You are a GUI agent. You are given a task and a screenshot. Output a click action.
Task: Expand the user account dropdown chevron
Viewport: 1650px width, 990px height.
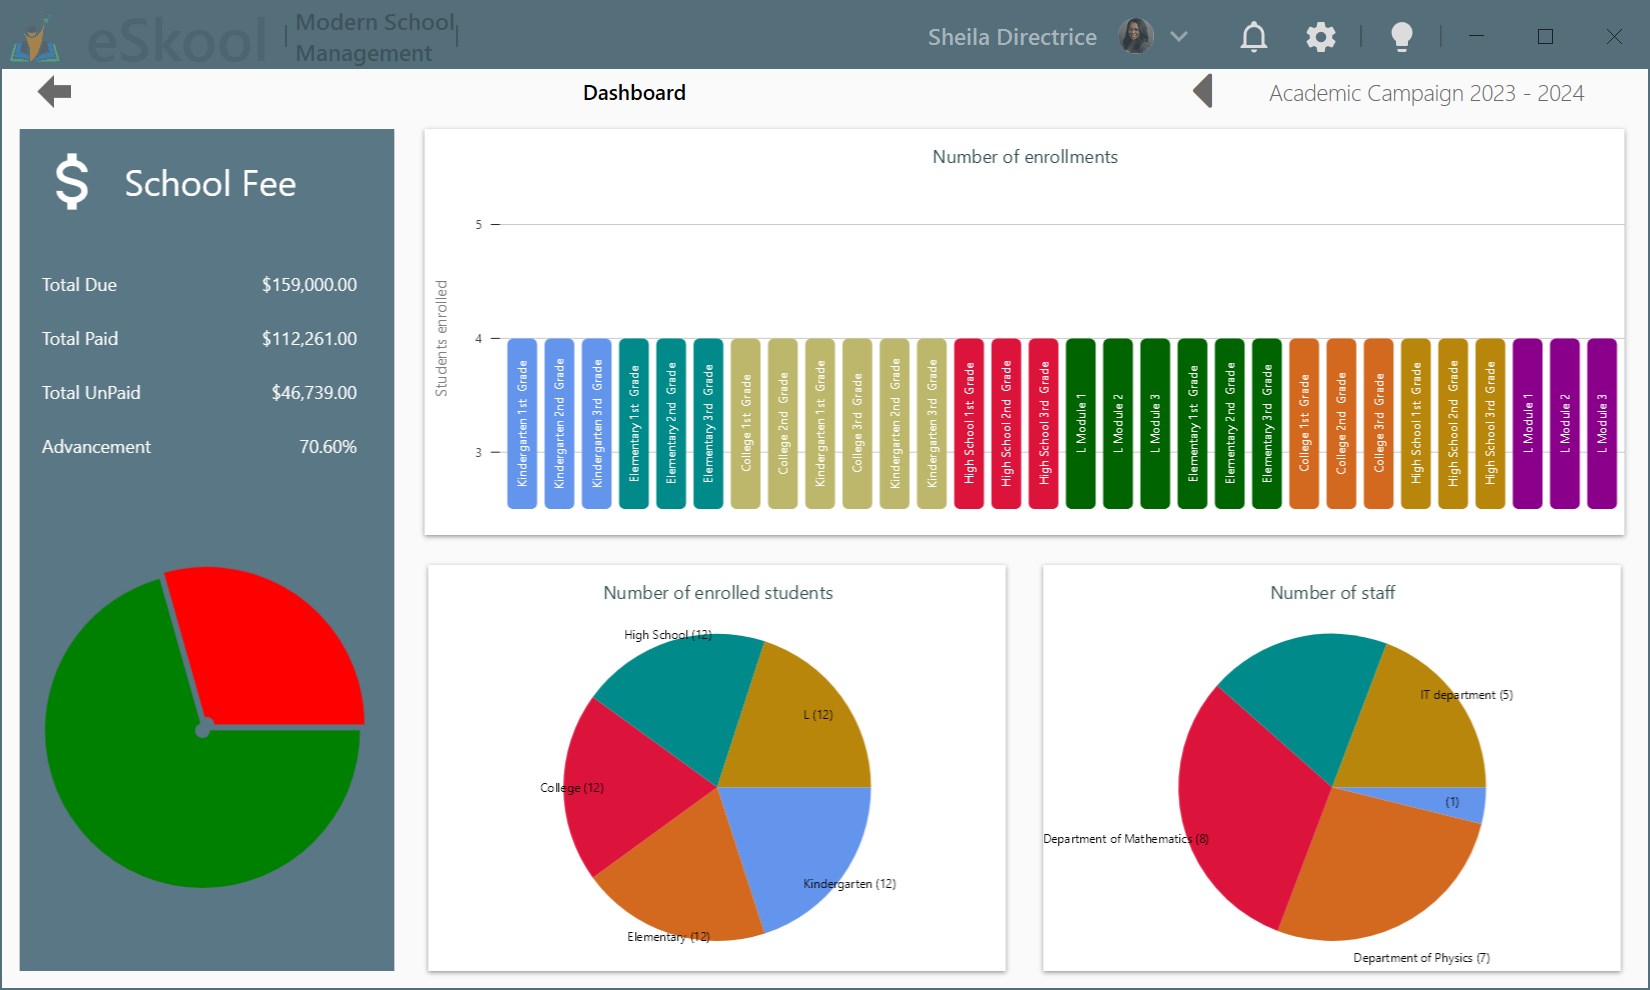tap(1179, 37)
